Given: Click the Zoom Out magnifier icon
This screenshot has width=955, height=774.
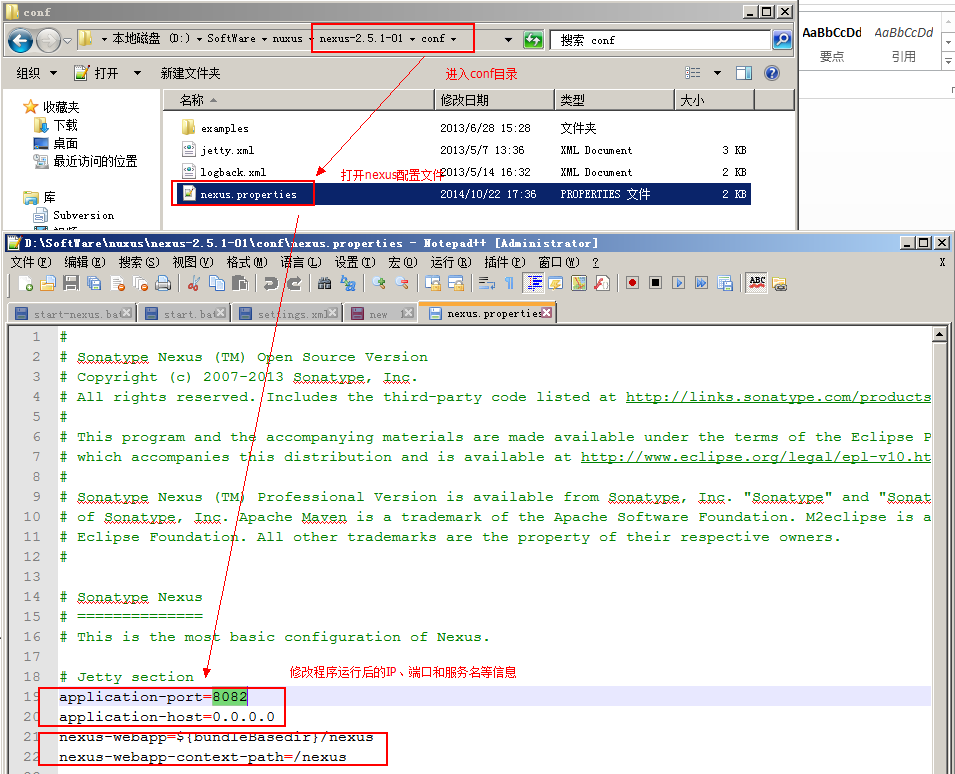Looking at the screenshot, I should [x=402, y=283].
